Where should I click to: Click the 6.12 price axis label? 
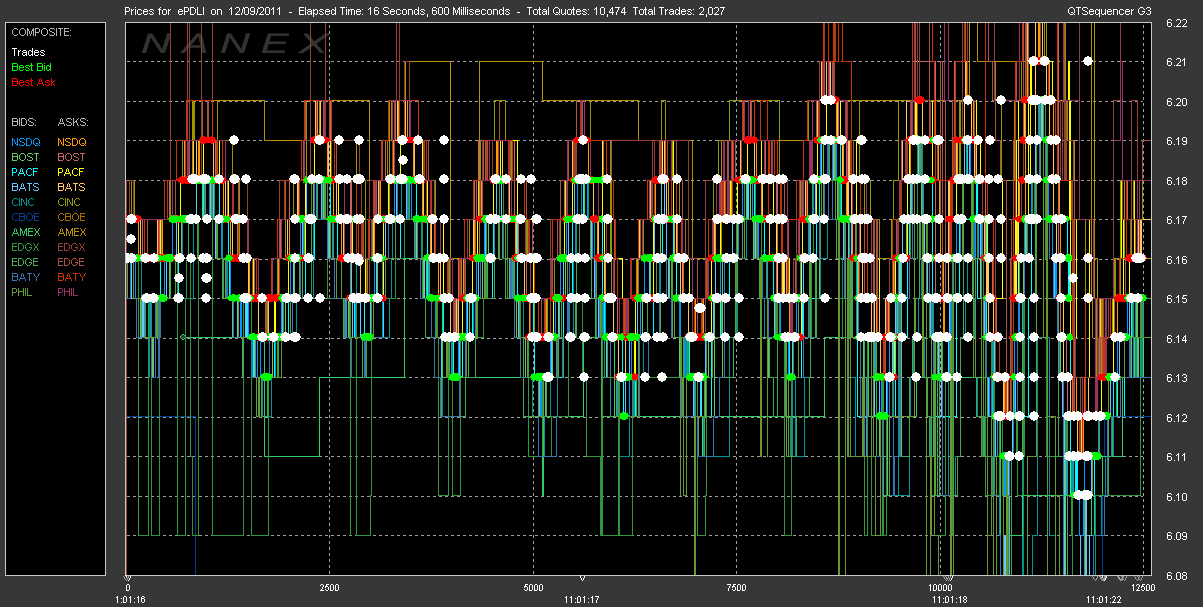1175,418
